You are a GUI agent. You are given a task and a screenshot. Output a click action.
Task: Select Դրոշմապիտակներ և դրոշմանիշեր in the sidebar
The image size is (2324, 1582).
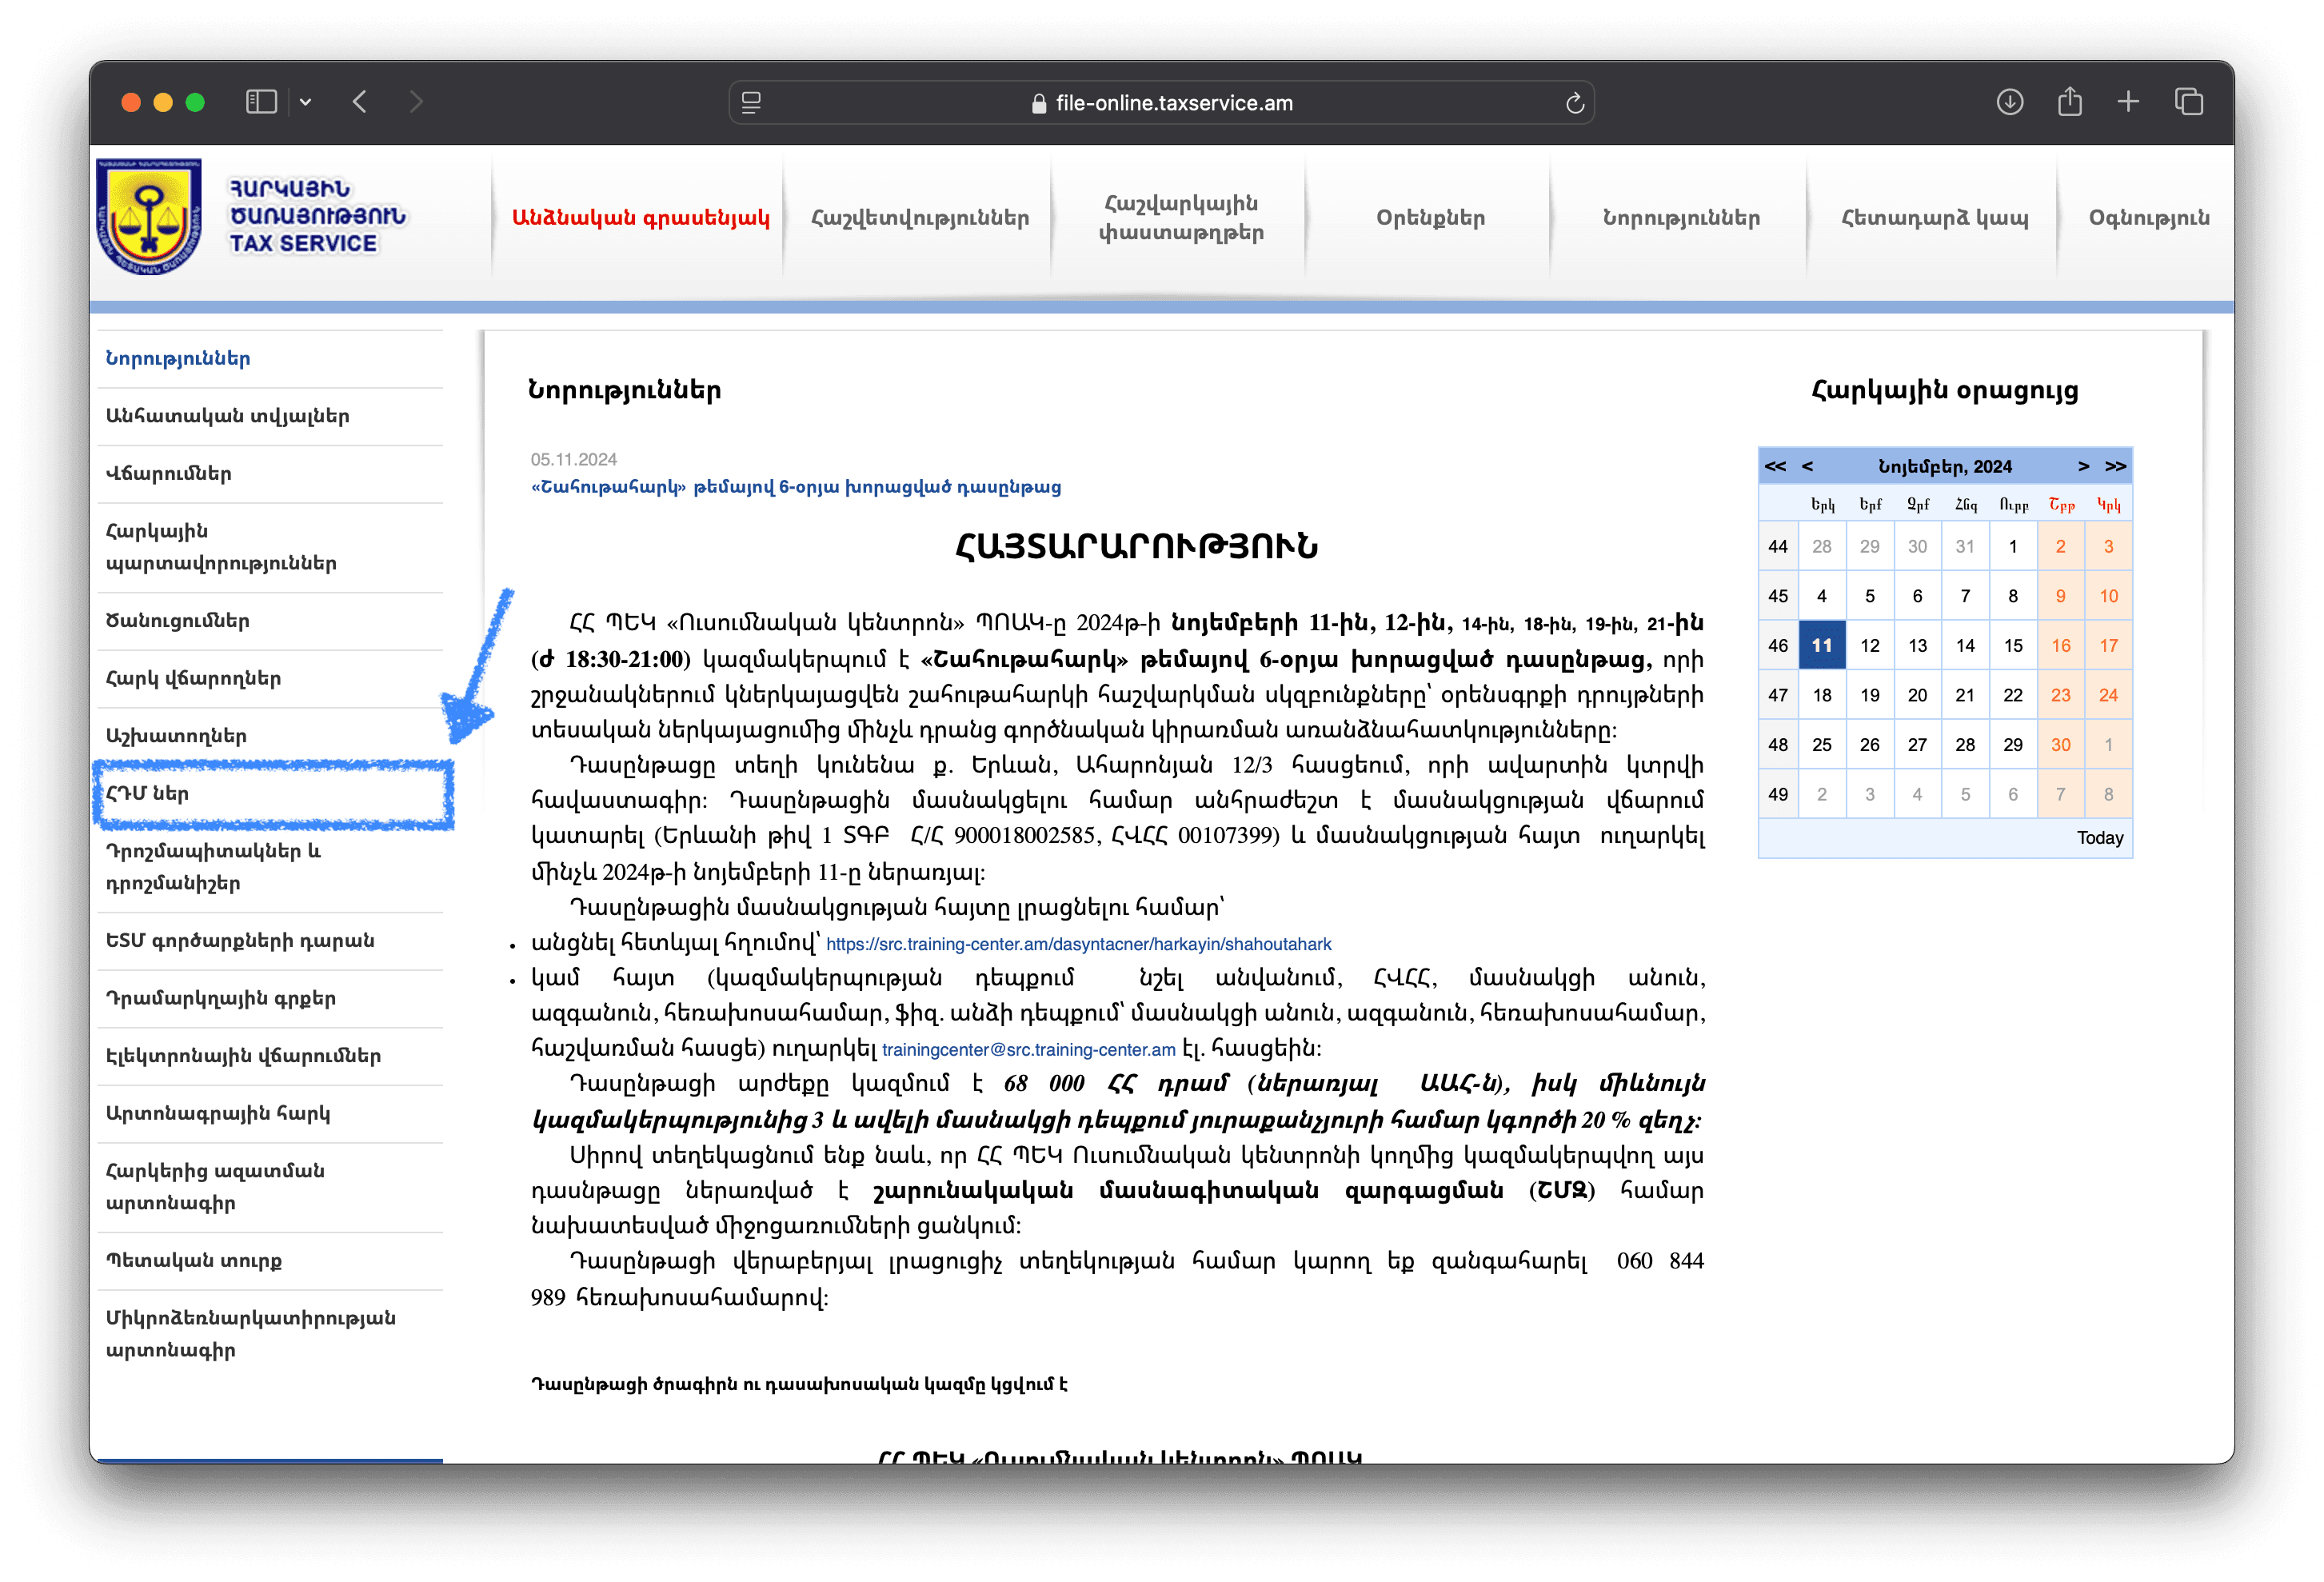270,867
